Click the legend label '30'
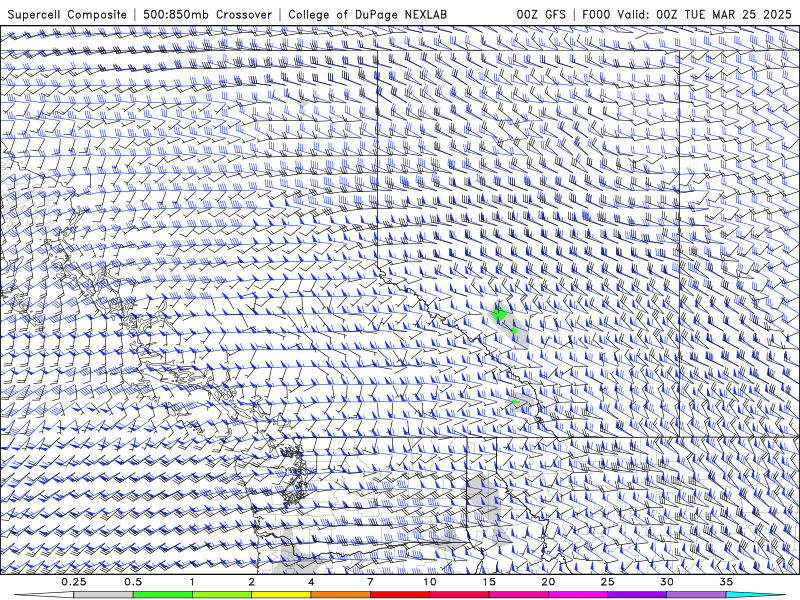 tap(667, 582)
